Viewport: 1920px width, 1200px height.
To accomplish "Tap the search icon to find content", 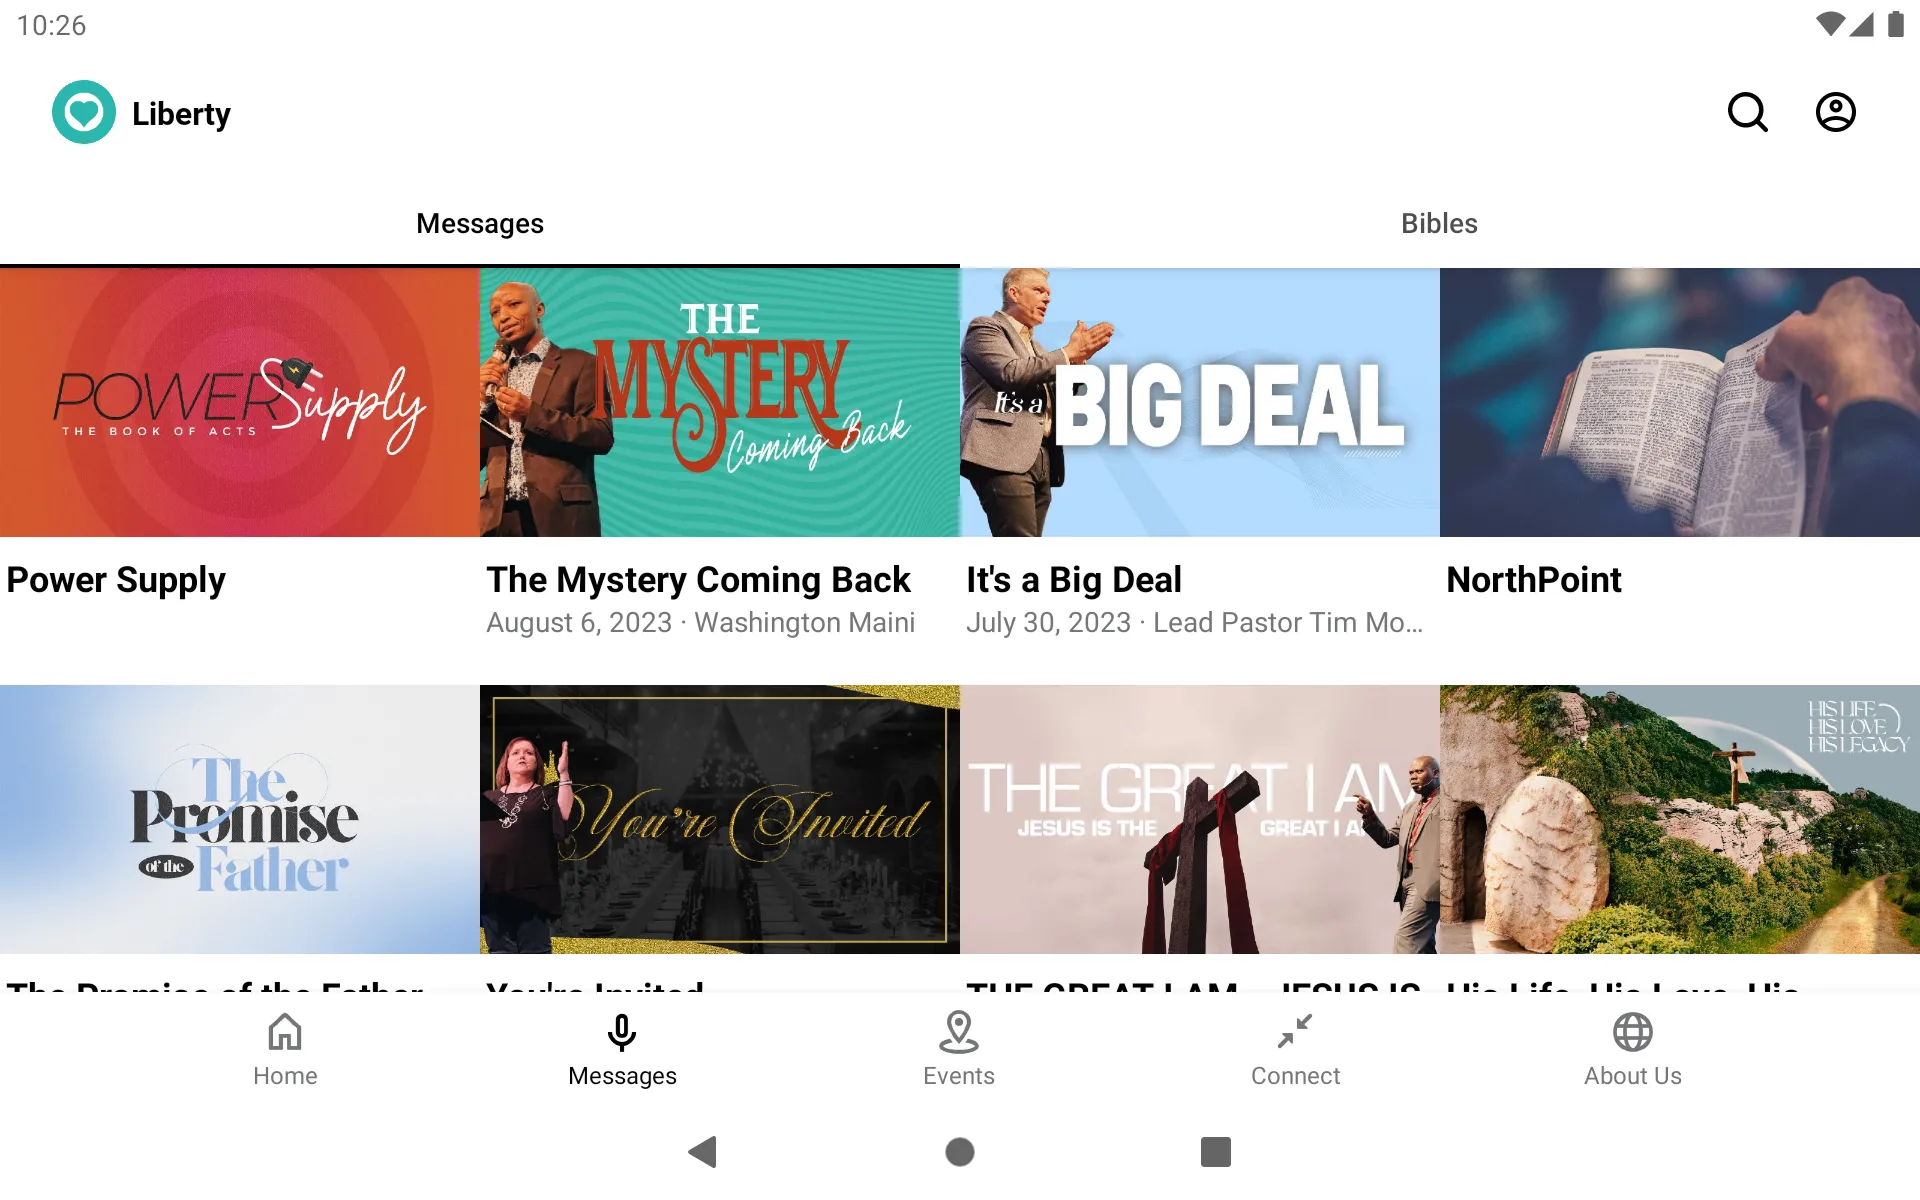I will [1749, 112].
